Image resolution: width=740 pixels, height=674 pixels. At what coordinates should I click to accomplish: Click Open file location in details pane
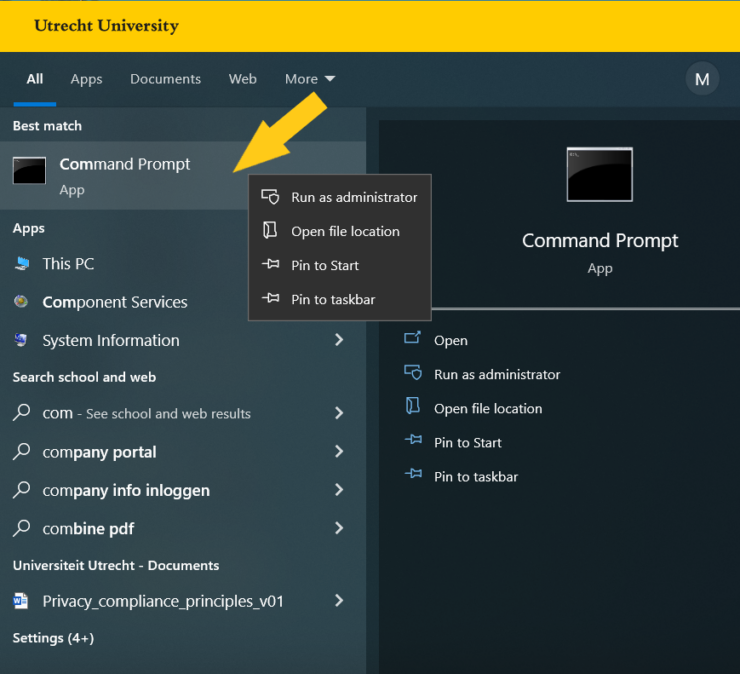coord(488,408)
